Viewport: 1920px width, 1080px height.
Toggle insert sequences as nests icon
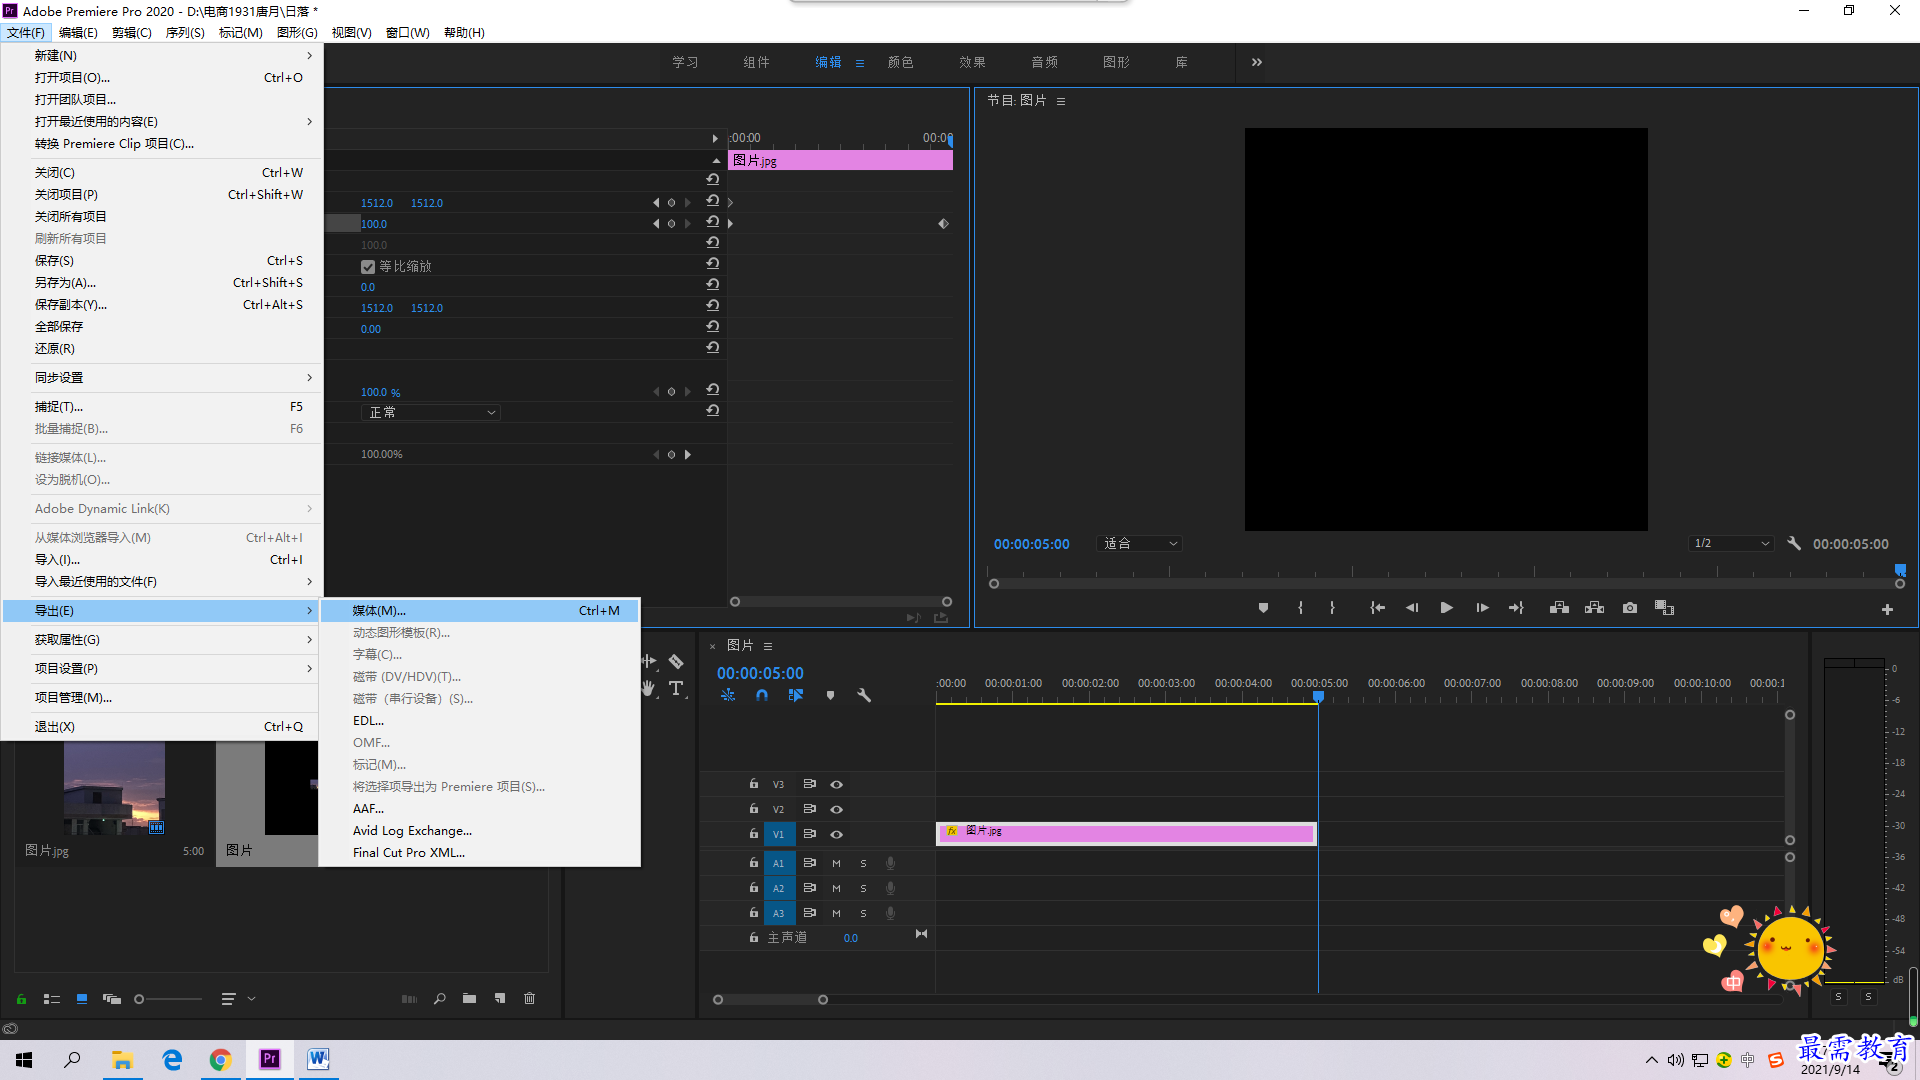pos(728,695)
